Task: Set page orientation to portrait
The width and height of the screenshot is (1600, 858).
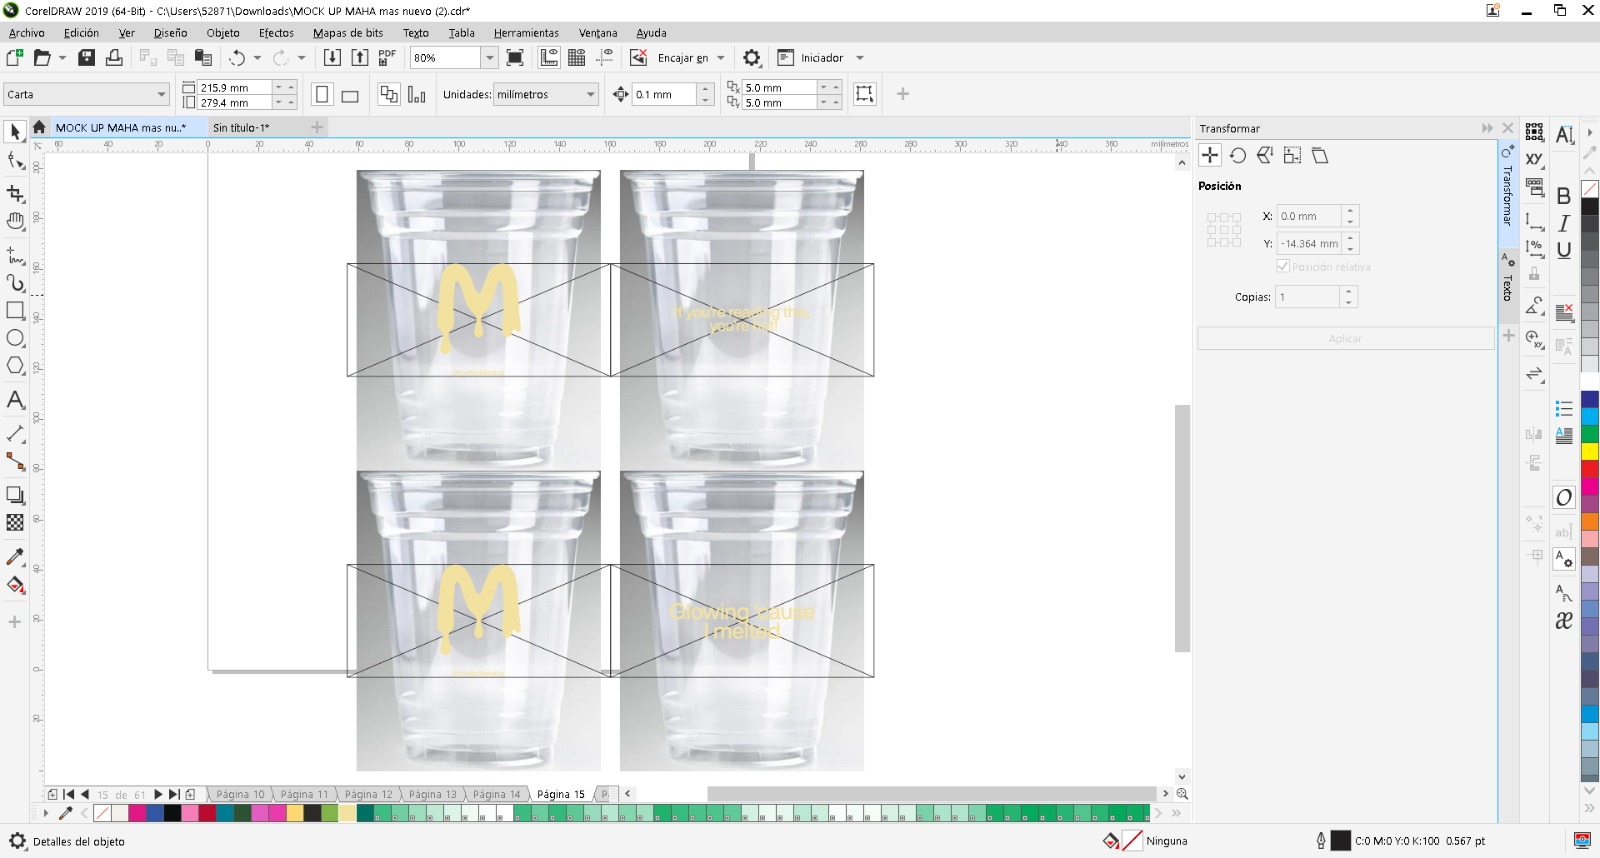Action: pyautogui.click(x=322, y=94)
